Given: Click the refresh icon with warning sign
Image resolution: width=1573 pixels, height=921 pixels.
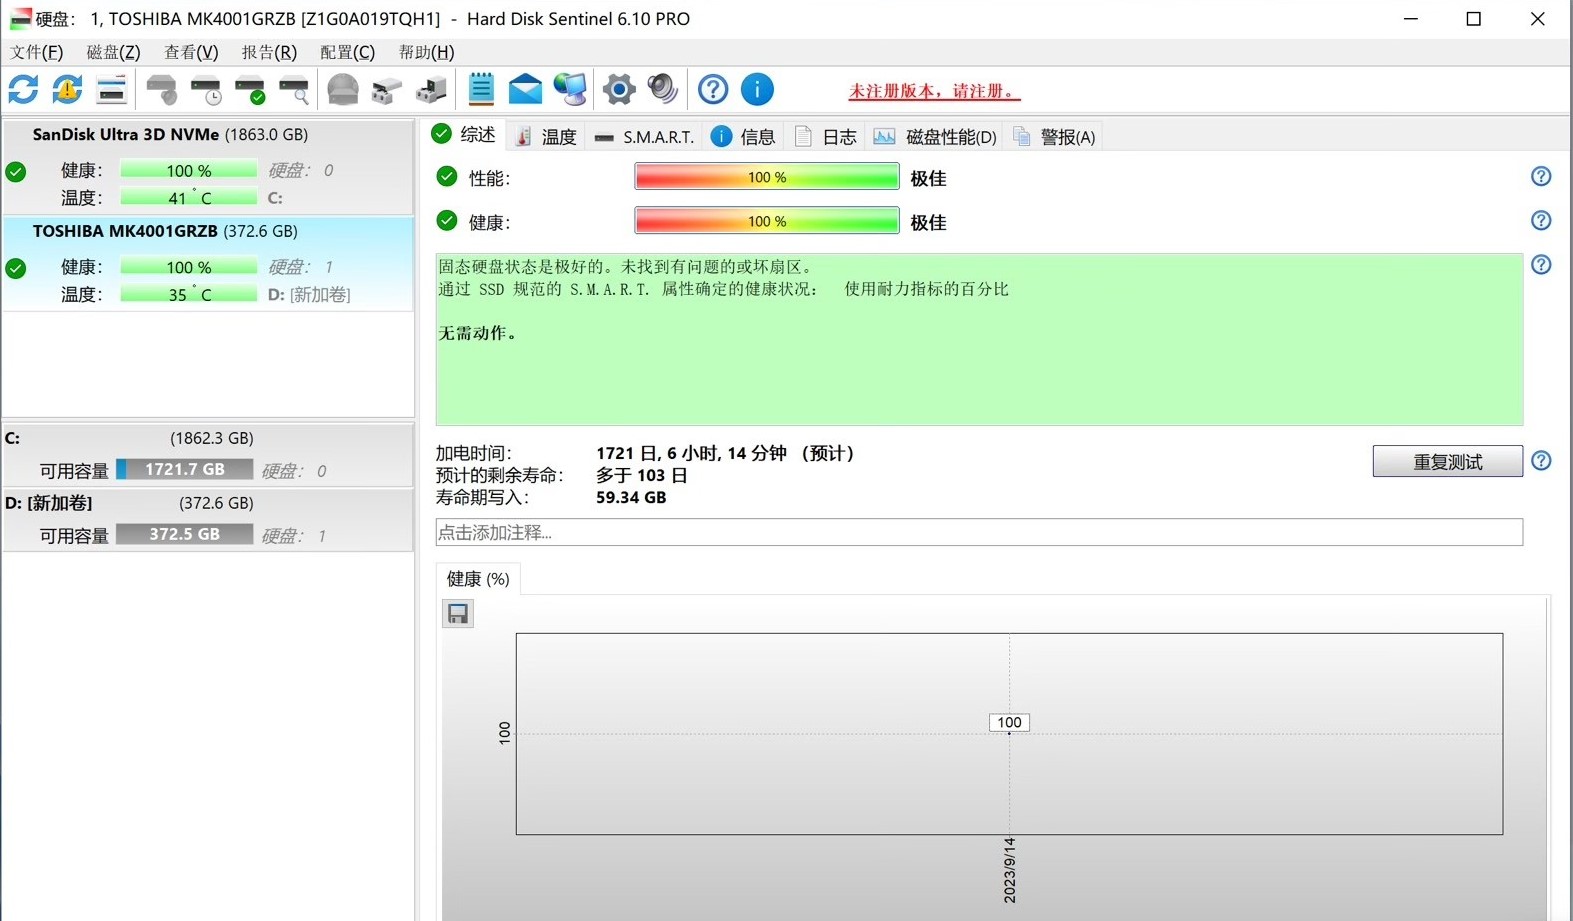Looking at the screenshot, I should [67, 90].
